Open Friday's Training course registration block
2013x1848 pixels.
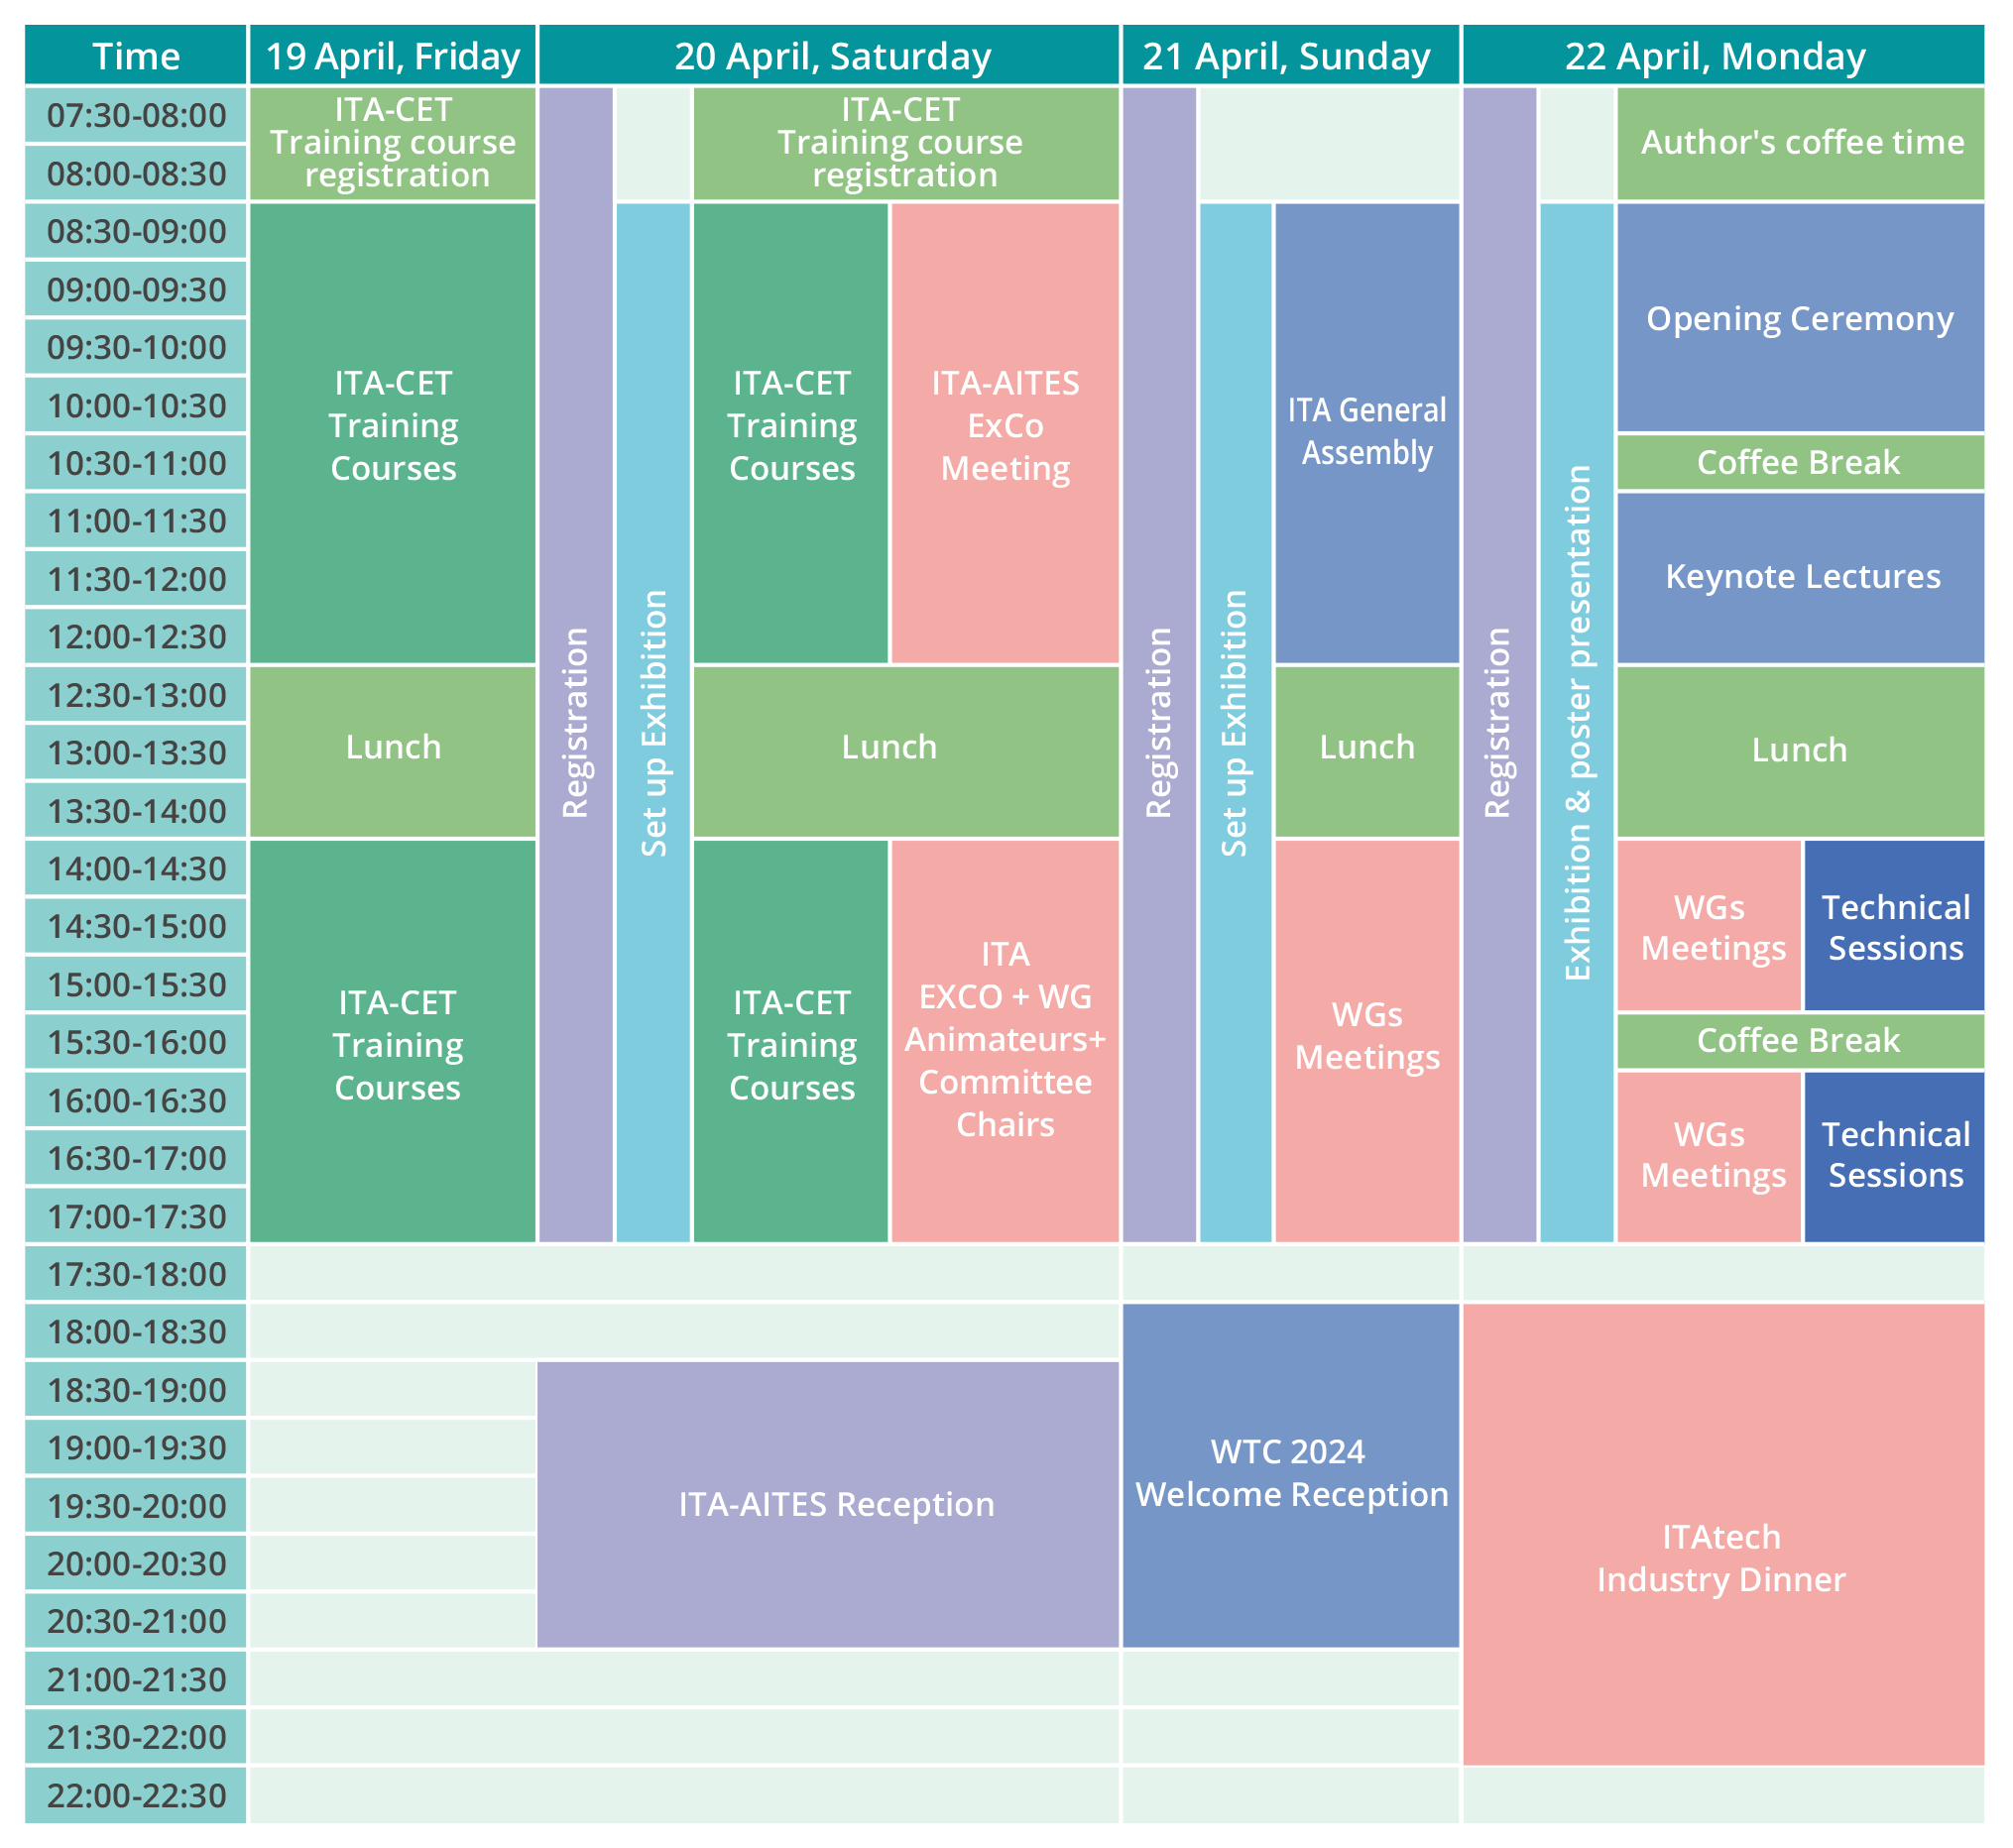point(393,143)
